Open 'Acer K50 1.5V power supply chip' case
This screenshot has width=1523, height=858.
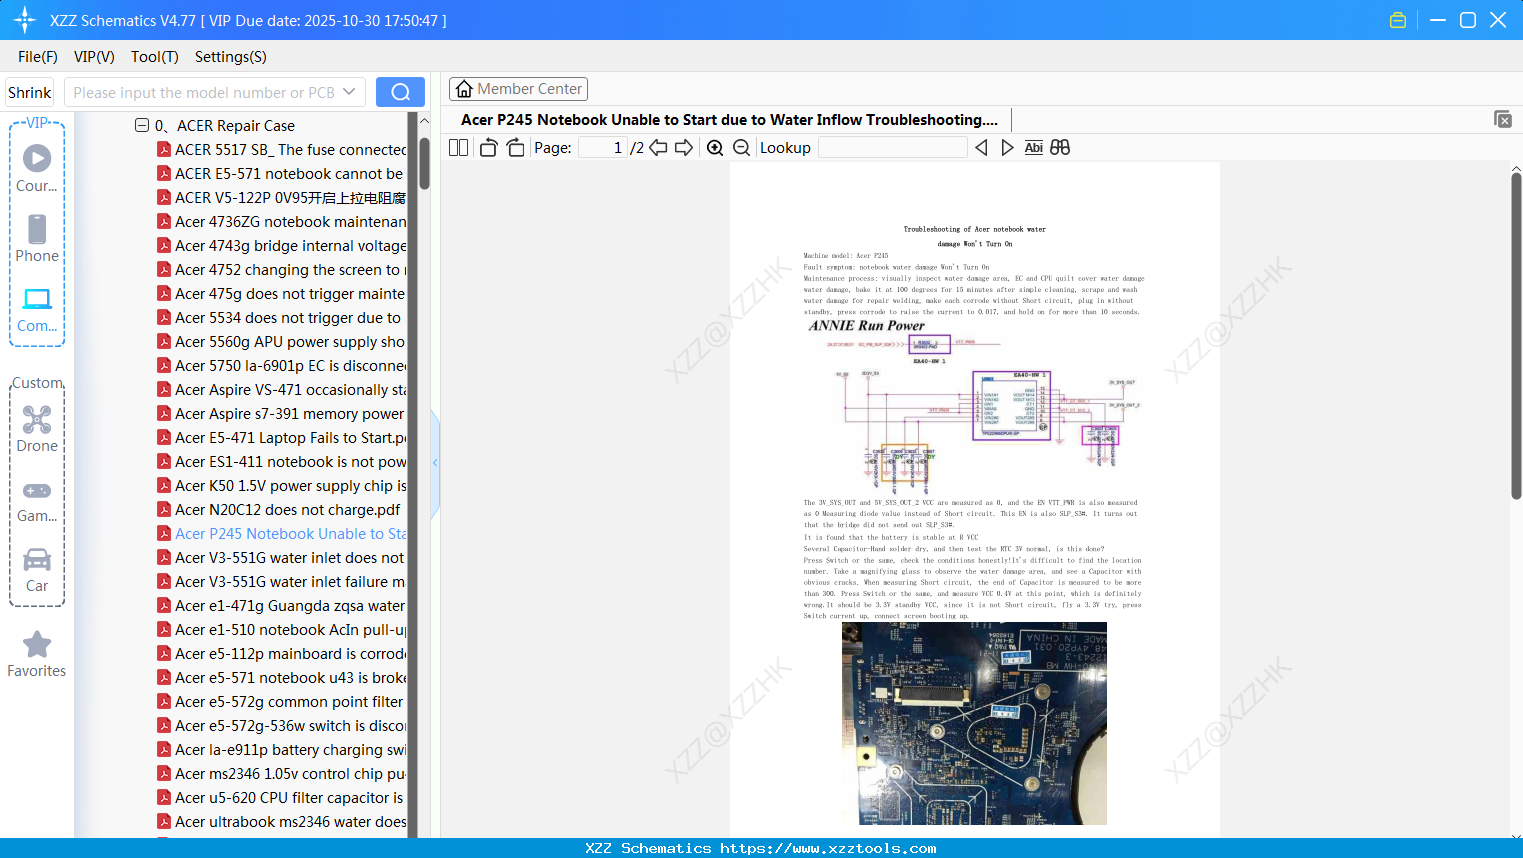coord(282,486)
